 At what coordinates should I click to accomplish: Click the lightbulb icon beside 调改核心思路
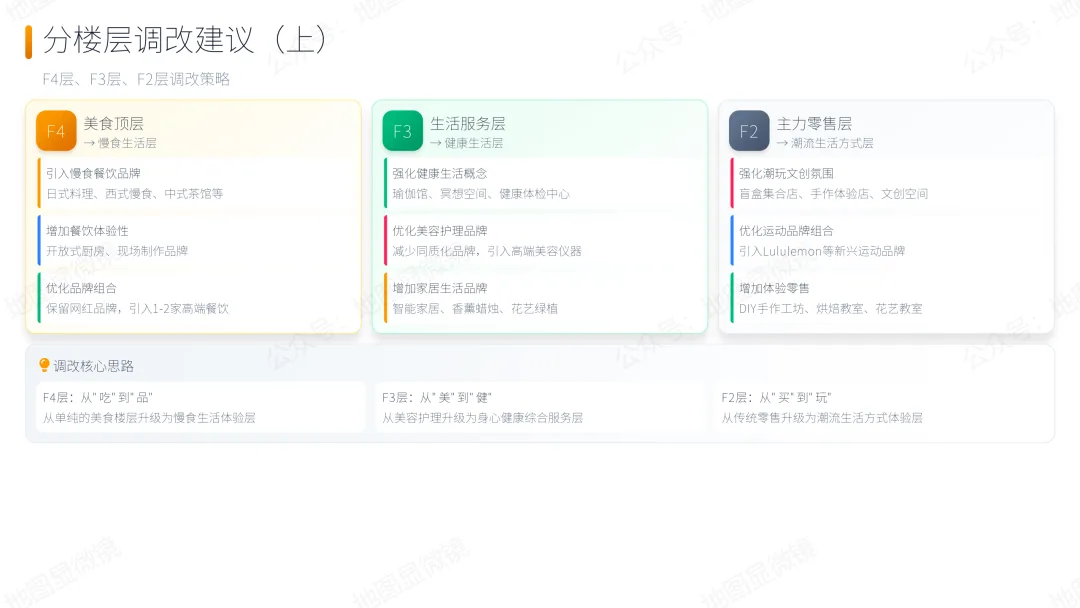[x=44, y=366]
